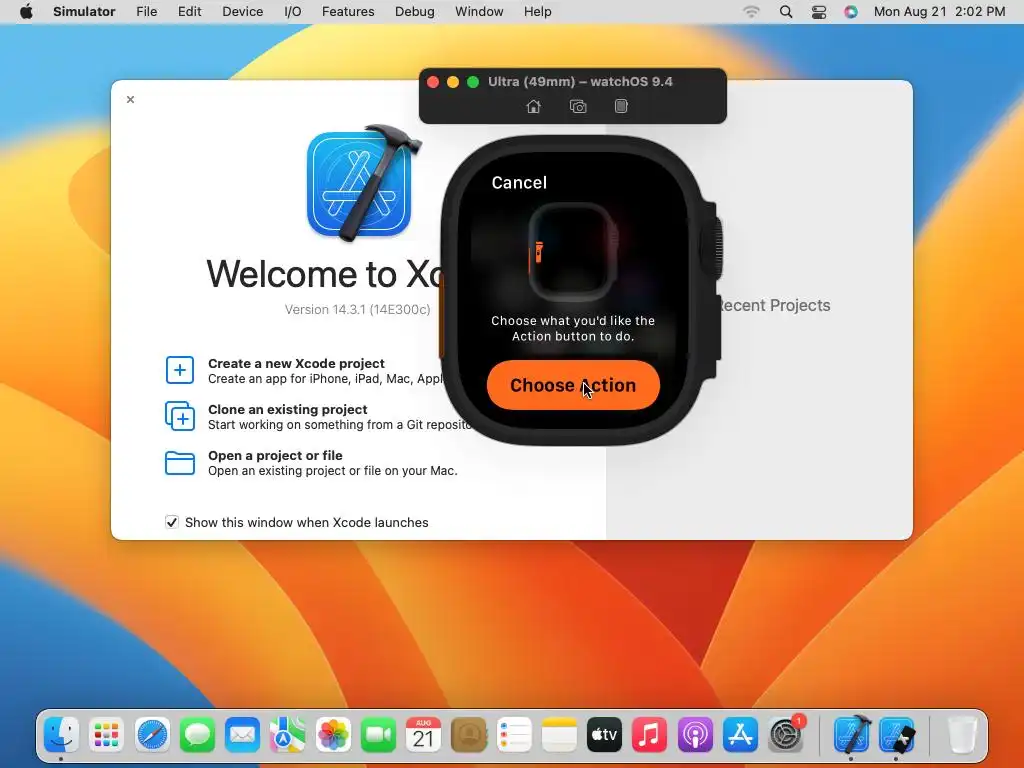Image resolution: width=1024 pixels, height=768 pixels.
Task: Open the Help menu
Action: [x=537, y=12]
